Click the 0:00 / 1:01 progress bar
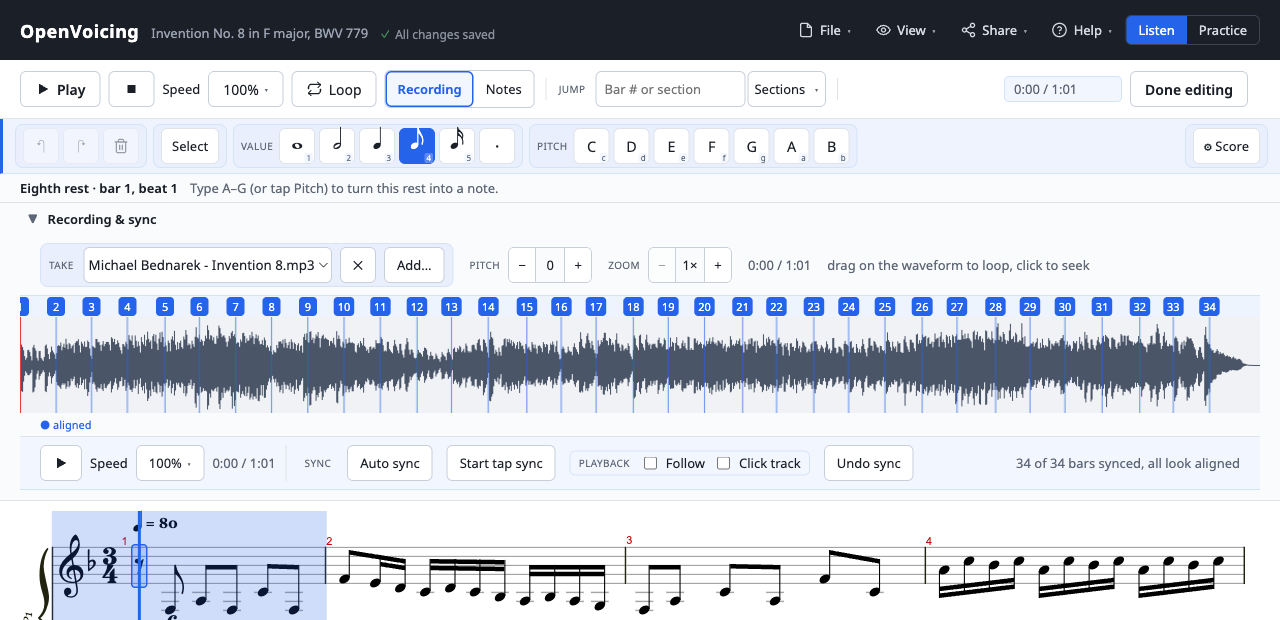Image resolution: width=1280 pixels, height=620 pixels. 1063,89
